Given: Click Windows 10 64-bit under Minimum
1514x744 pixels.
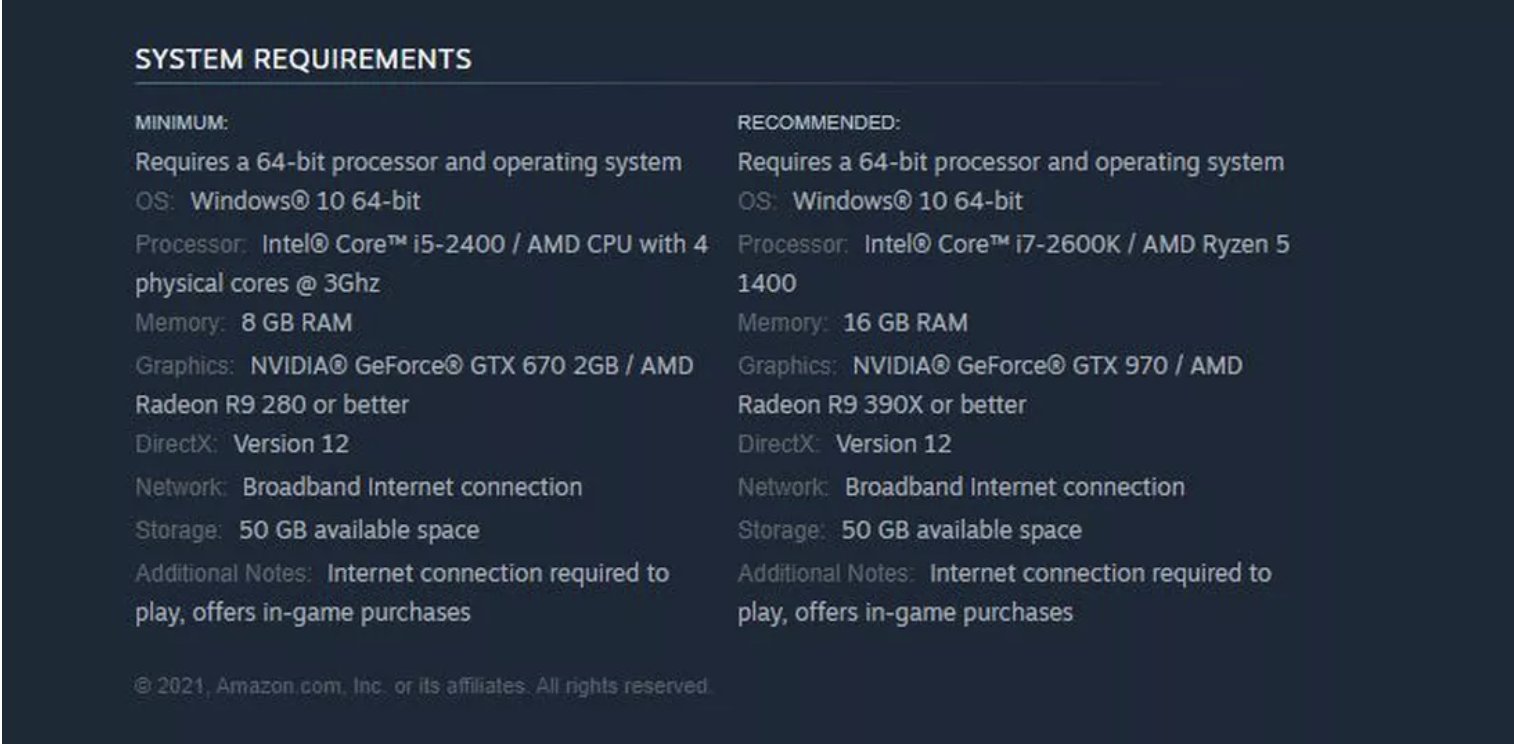Looking at the screenshot, I should tap(305, 201).
